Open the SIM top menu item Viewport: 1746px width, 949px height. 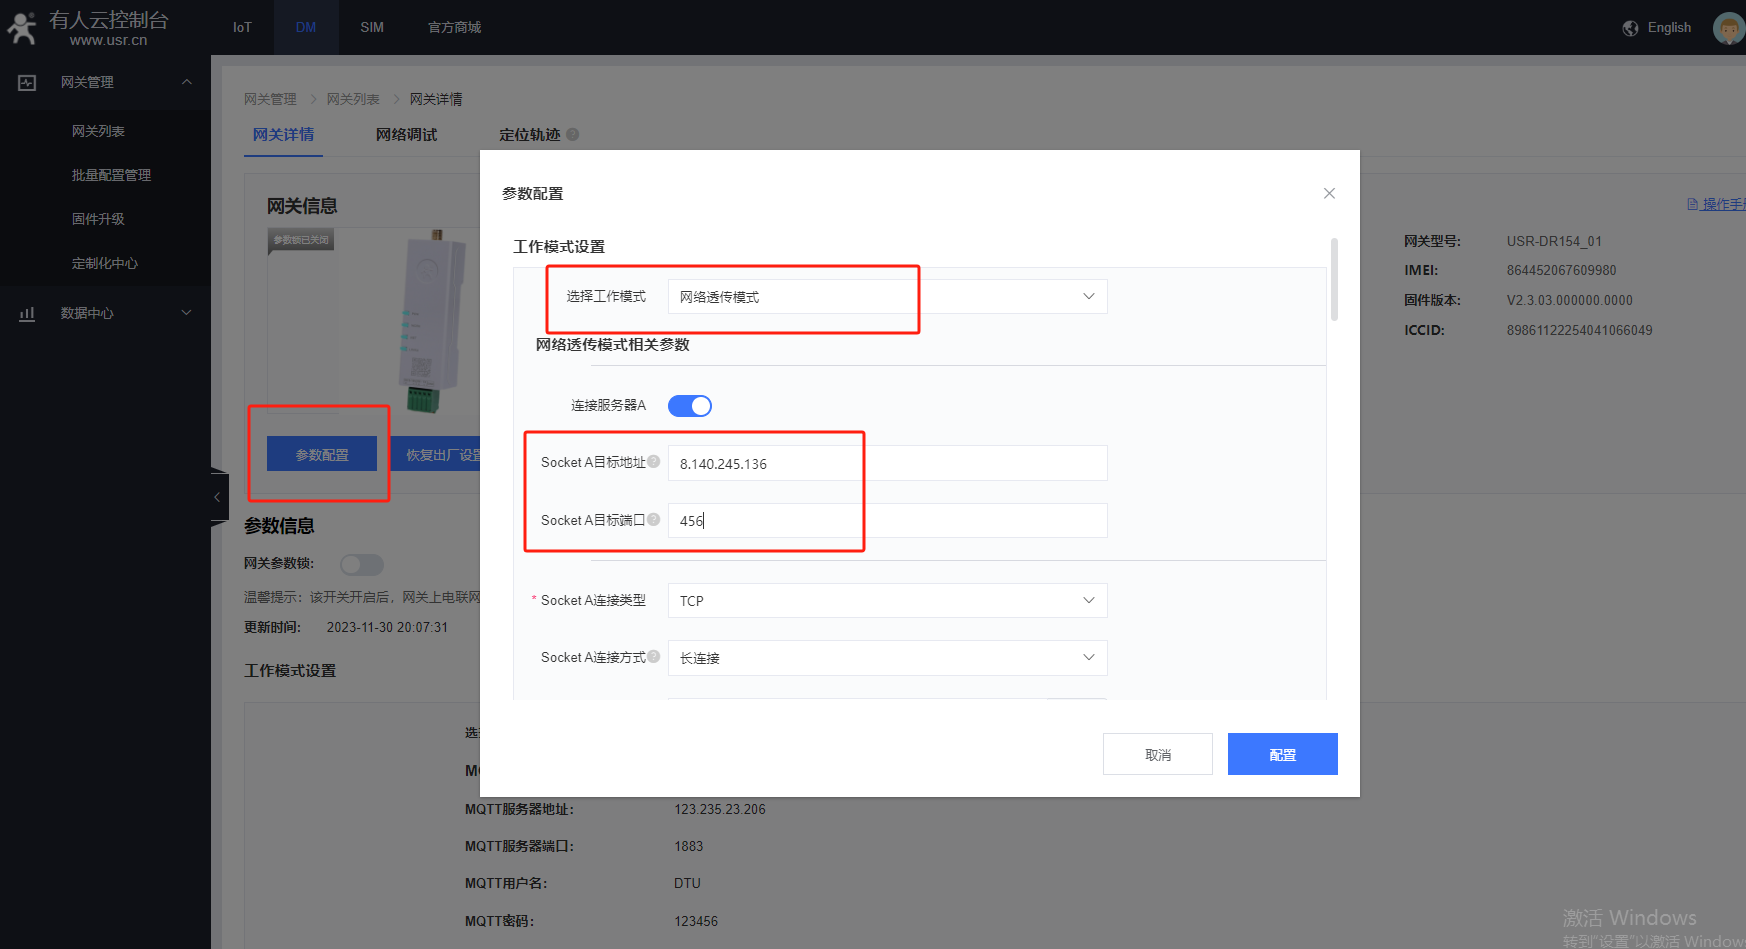pos(372,27)
